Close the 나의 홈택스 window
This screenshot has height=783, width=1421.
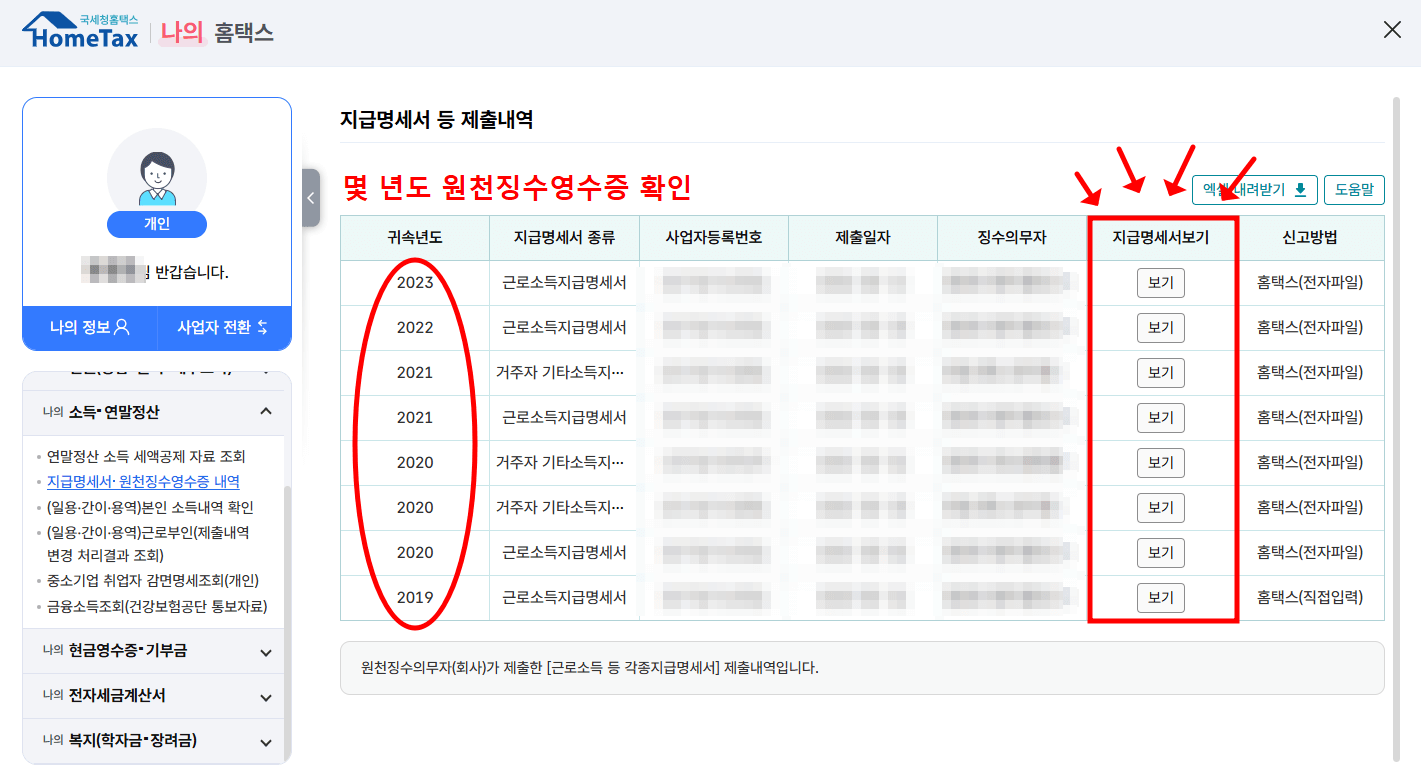pos(1392,29)
